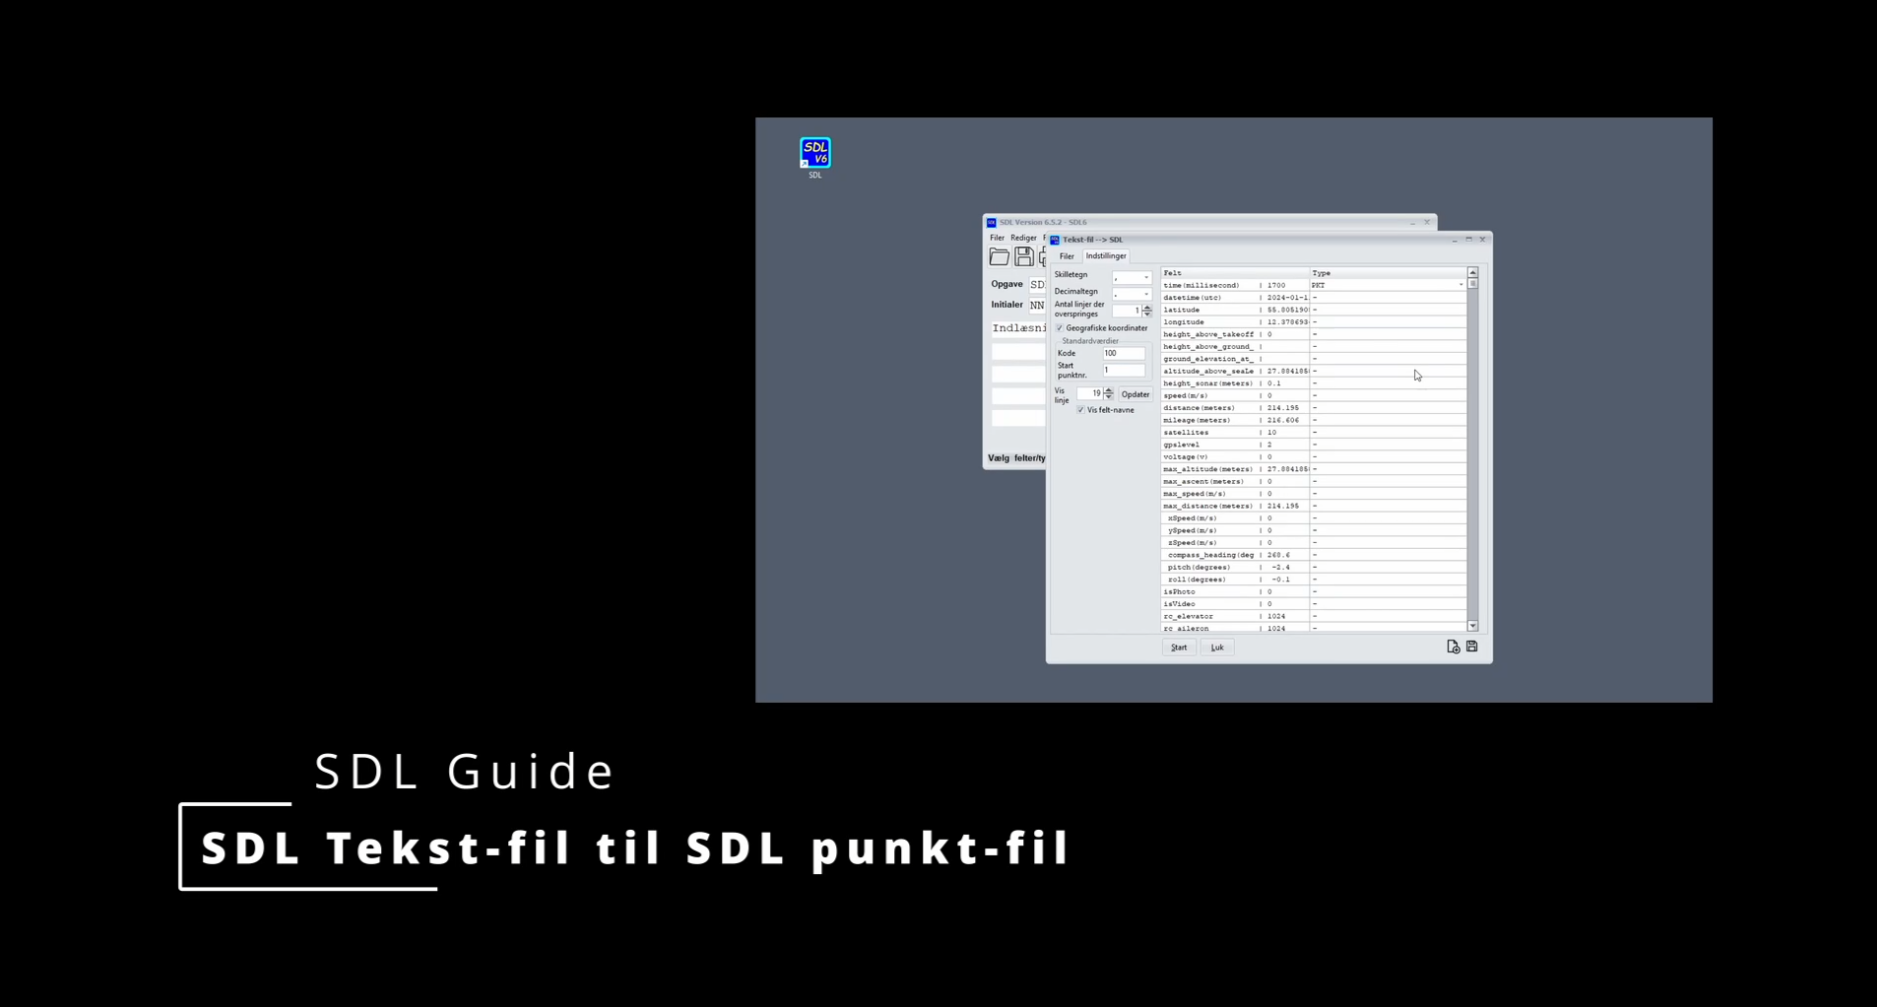This screenshot has width=1877, height=1007.
Task: Click scroll-down arrow of field table scrollbar
Action: coord(1473,626)
